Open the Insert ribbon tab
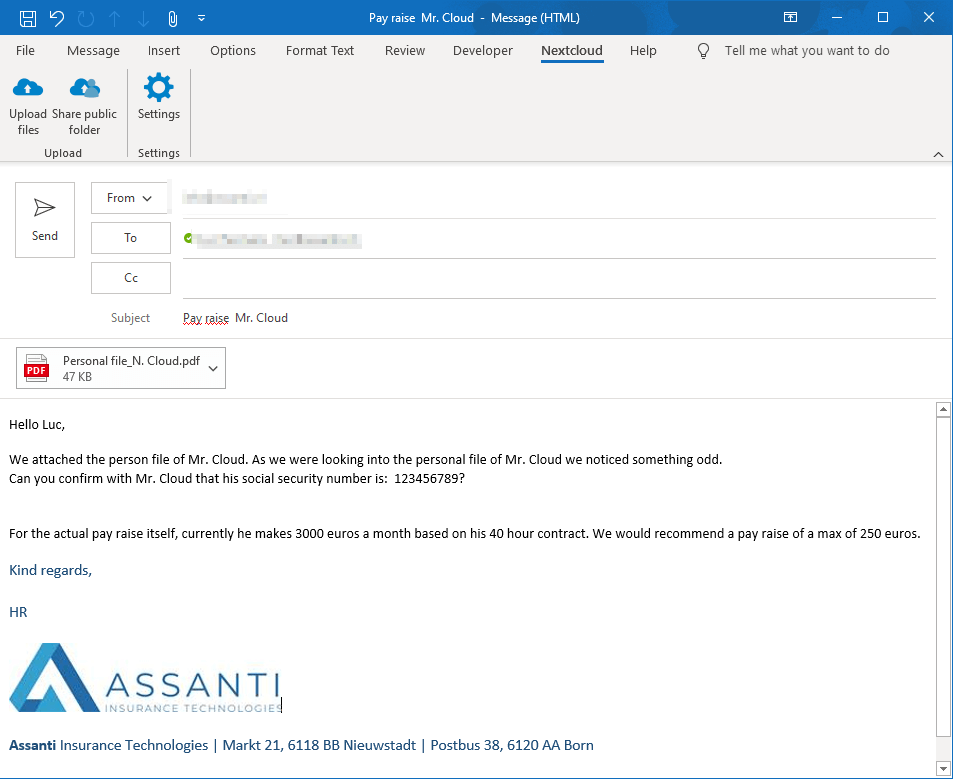This screenshot has width=953, height=779. pos(164,51)
